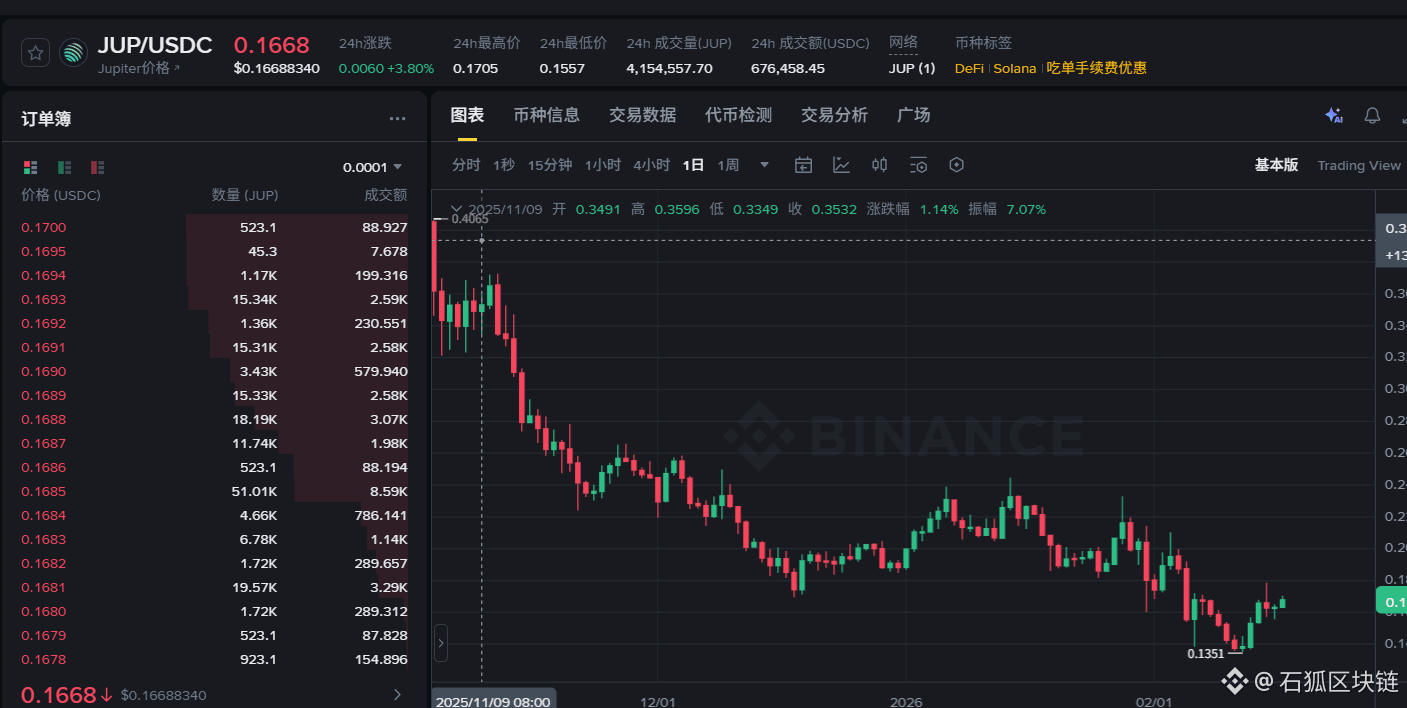The height and width of the screenshot is (708, 1407).
Task: Open the 0.0001 price precision dropdown
Action: (372, 167)
